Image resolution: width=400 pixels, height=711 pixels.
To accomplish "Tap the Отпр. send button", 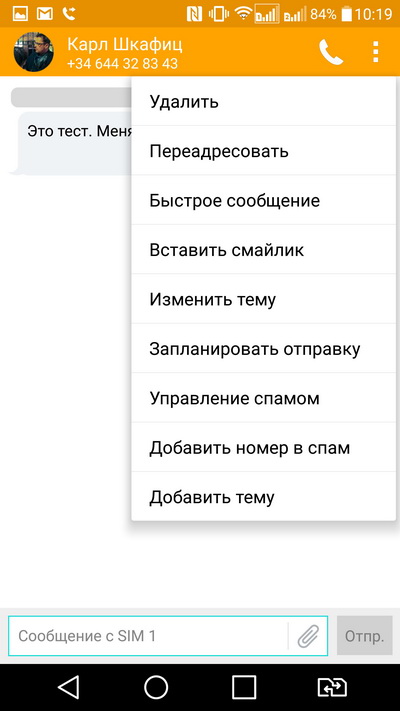I will click(x=364, y=635).
